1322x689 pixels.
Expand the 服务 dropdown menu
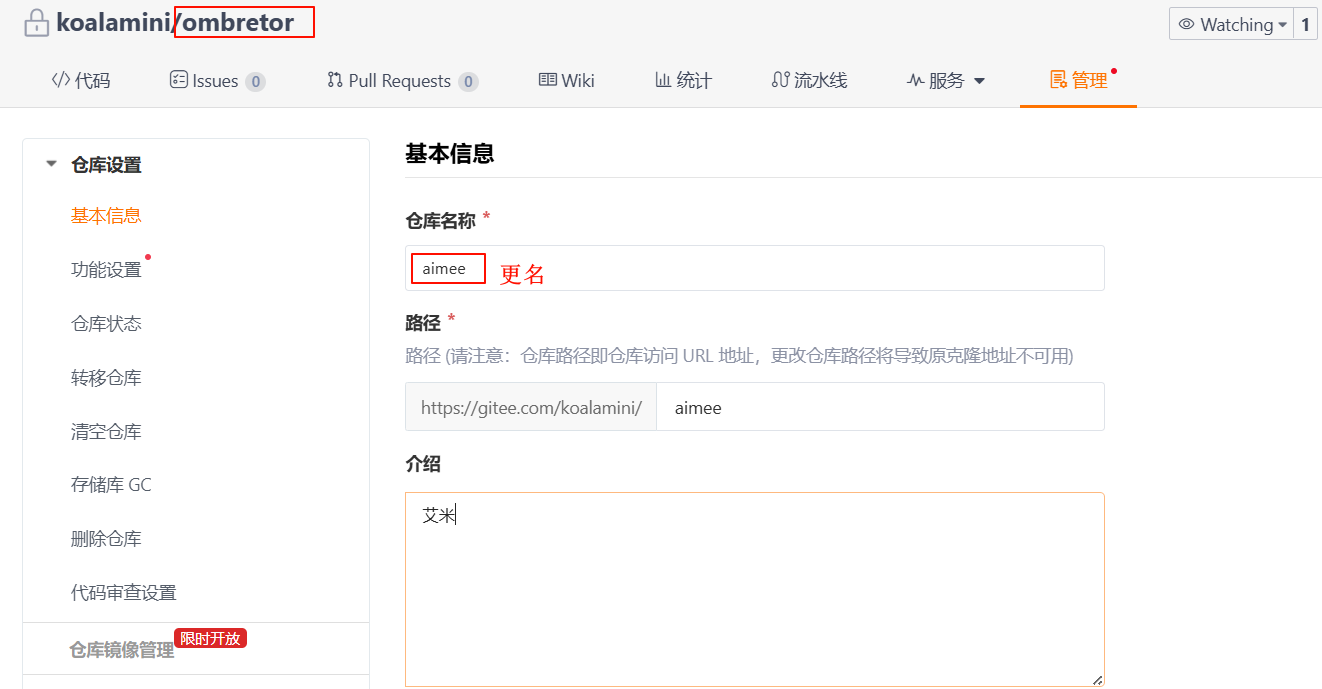coord(946,81)
